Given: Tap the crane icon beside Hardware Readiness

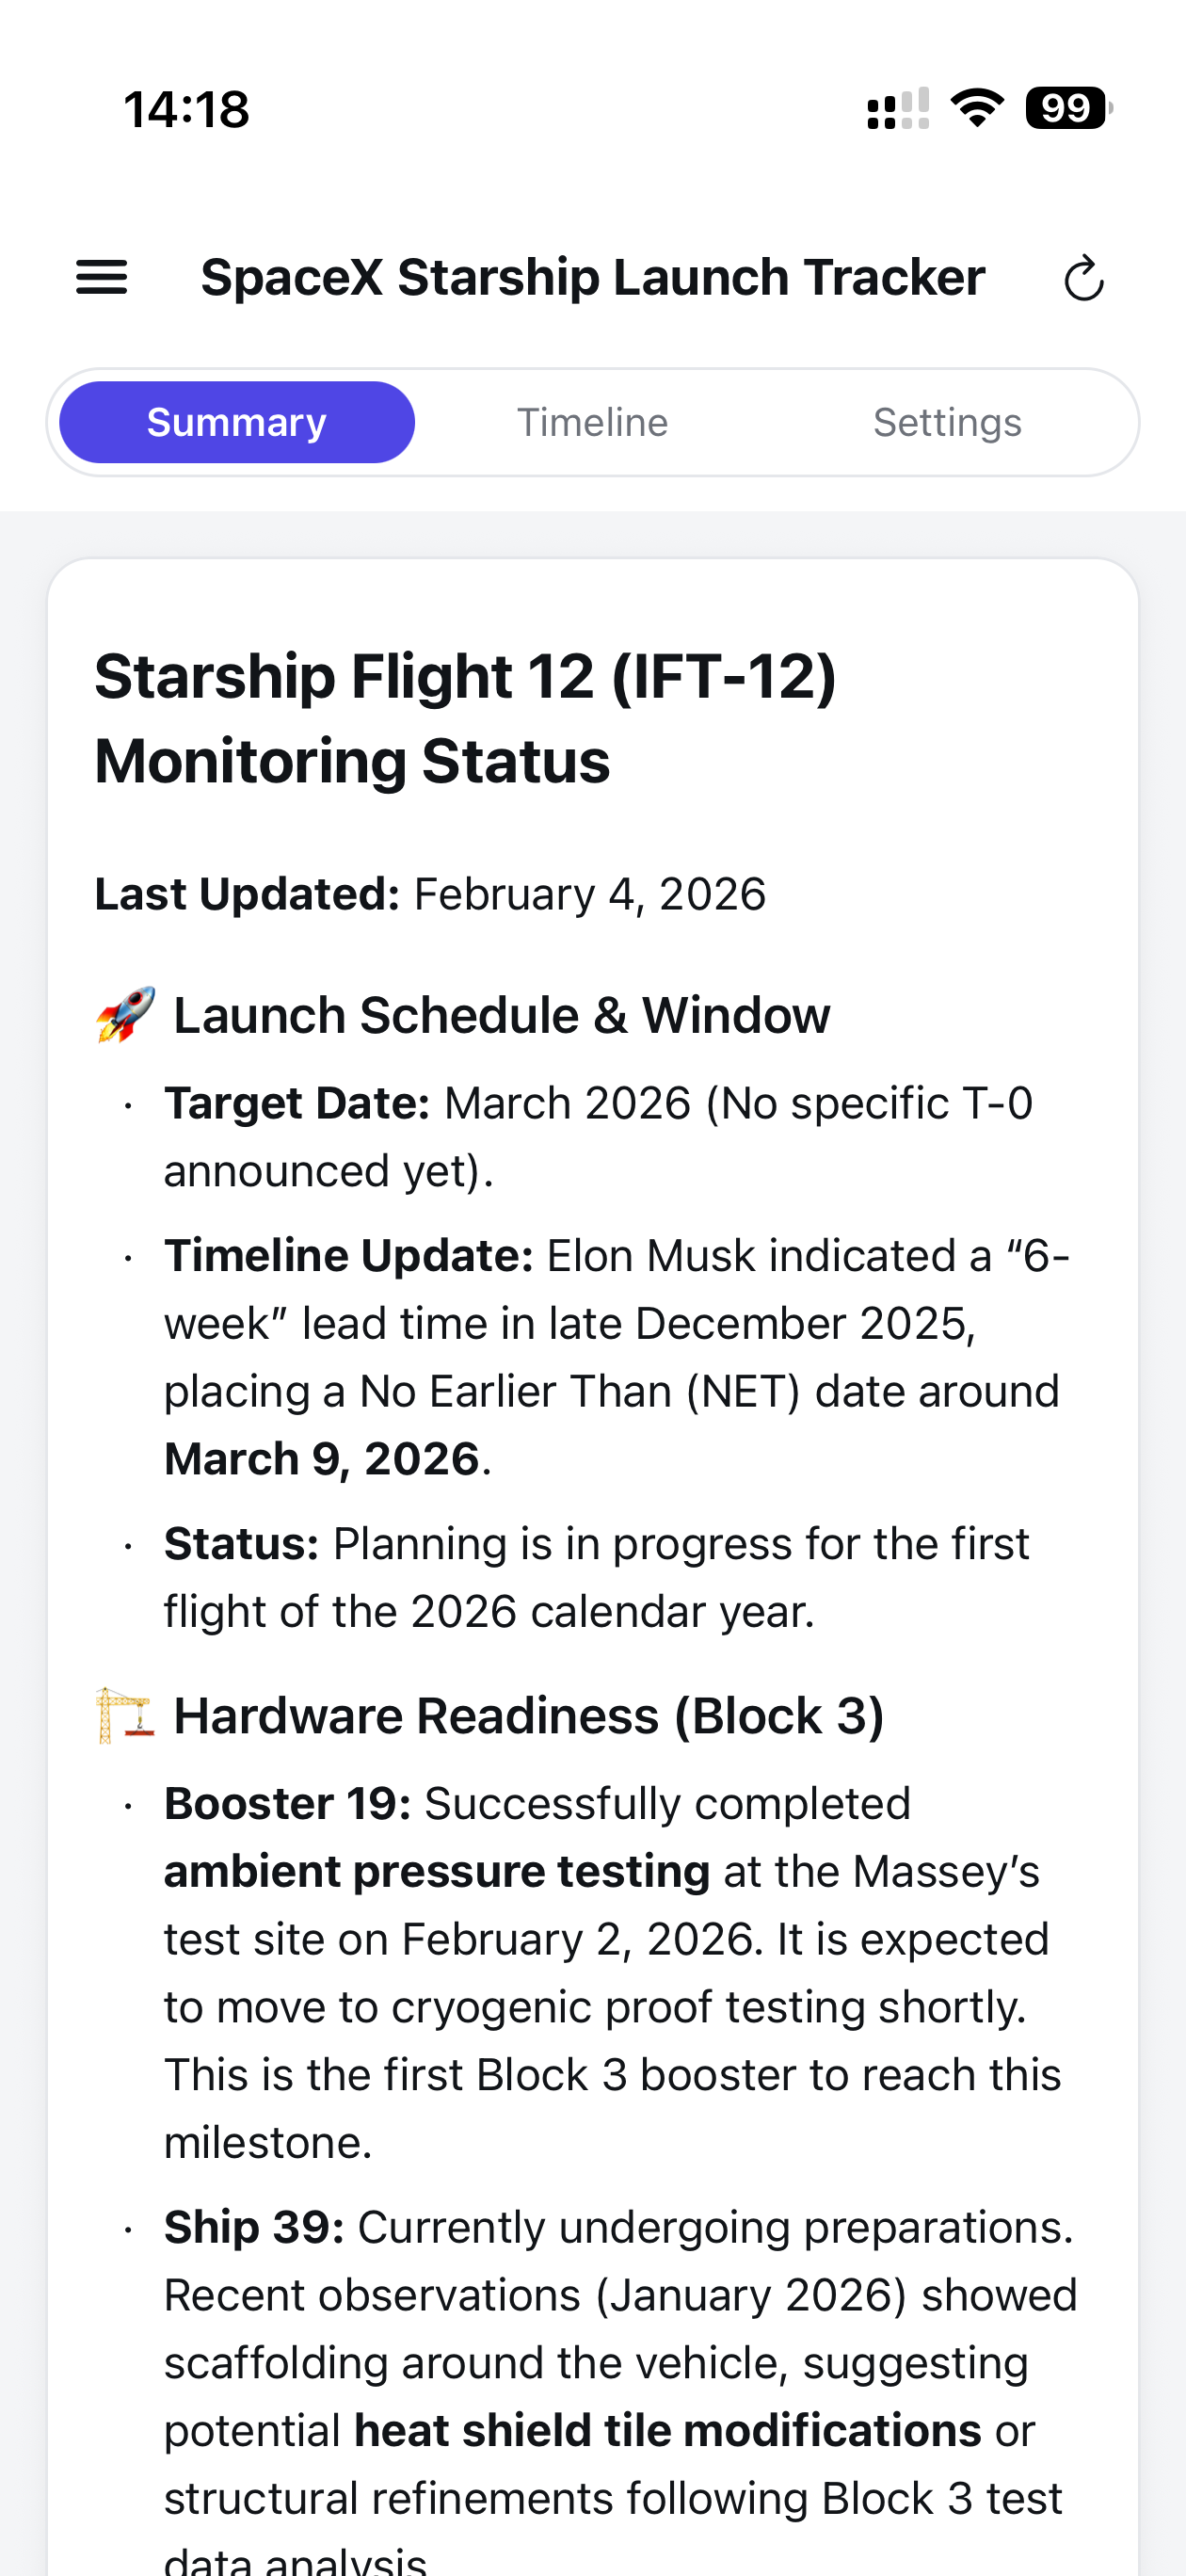Looking at the screenshot, I should coord(124,1714).
